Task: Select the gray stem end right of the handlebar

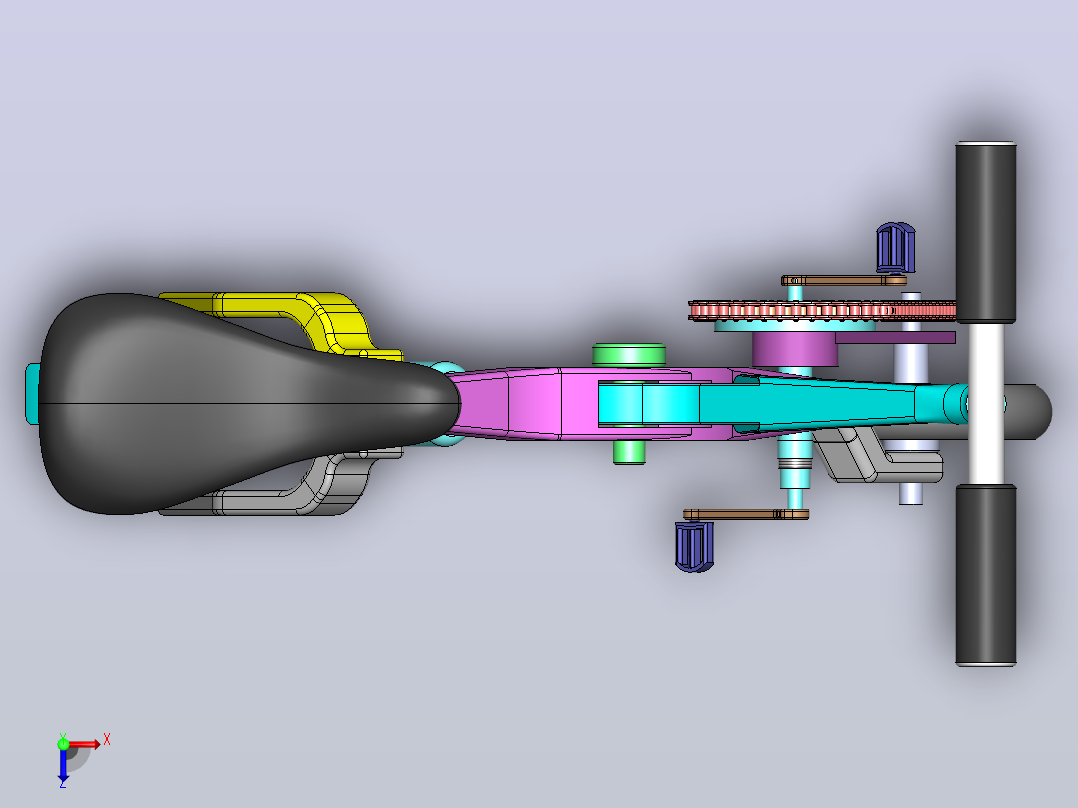Action: pos(1029,411)
